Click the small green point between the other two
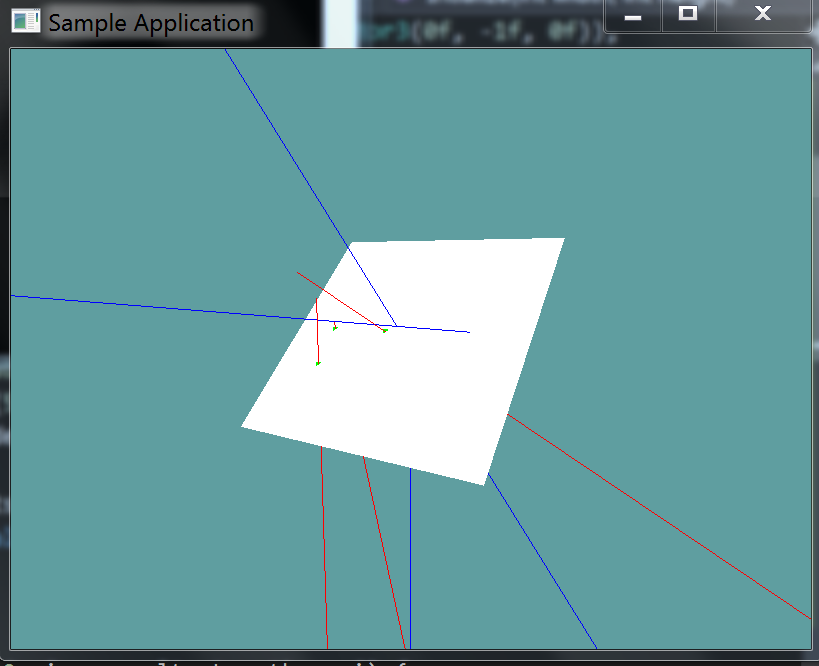Image resolution: width=819 pixels, height=666 pixels. [x=335, y=328]
